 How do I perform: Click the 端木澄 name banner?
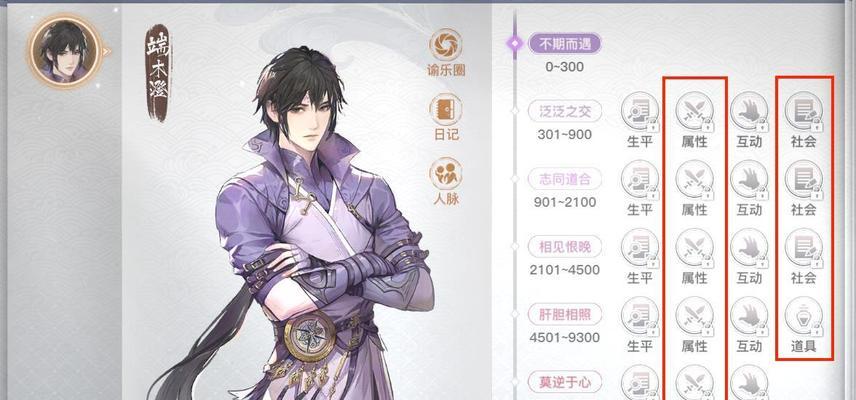point(158,73)
